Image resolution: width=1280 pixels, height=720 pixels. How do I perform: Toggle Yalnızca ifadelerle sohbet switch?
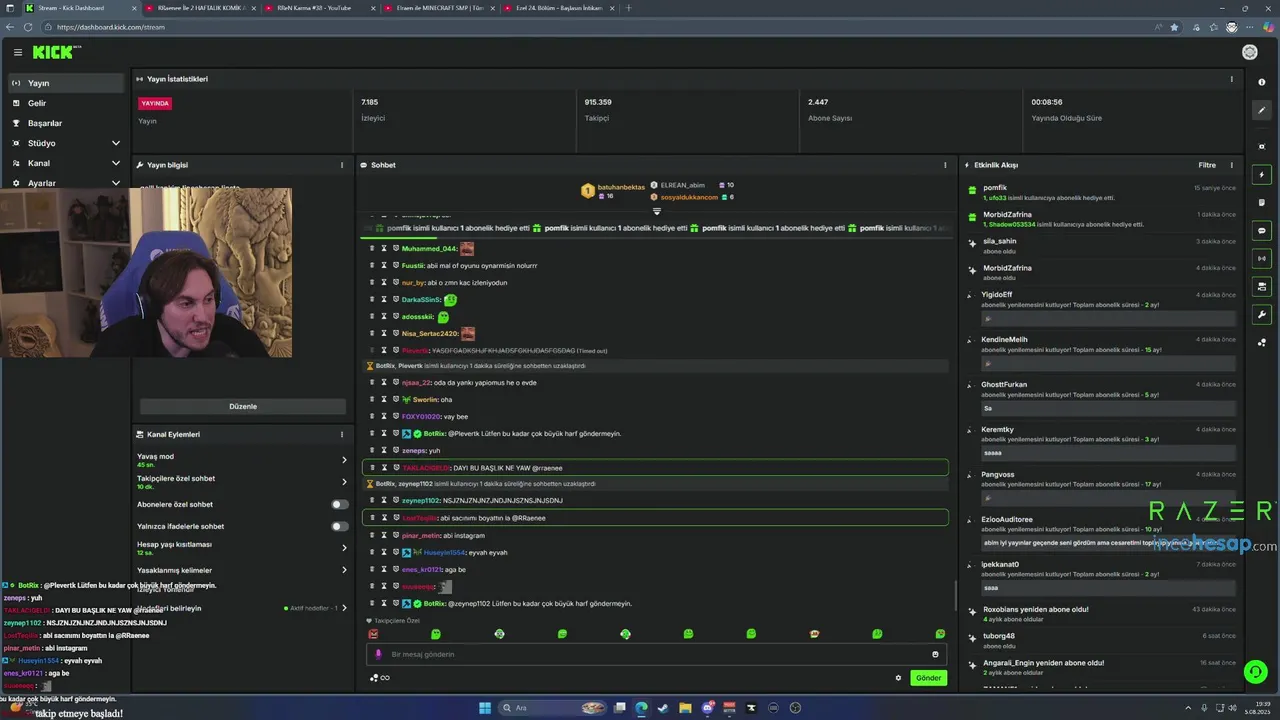[x=340, y=526]
